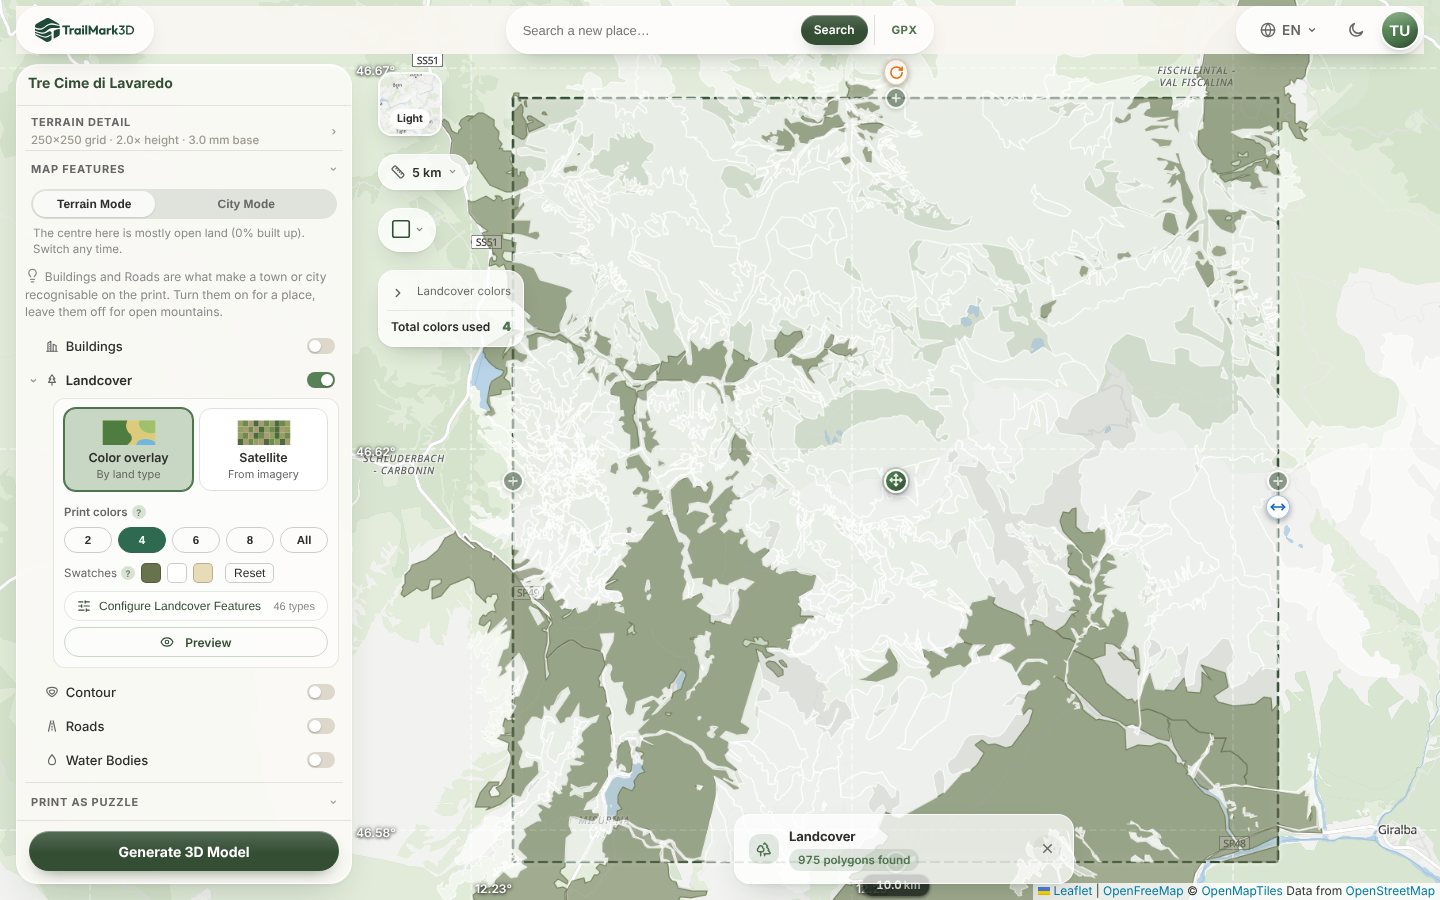Click the Water Bodies droplet icon

(52, 760)
